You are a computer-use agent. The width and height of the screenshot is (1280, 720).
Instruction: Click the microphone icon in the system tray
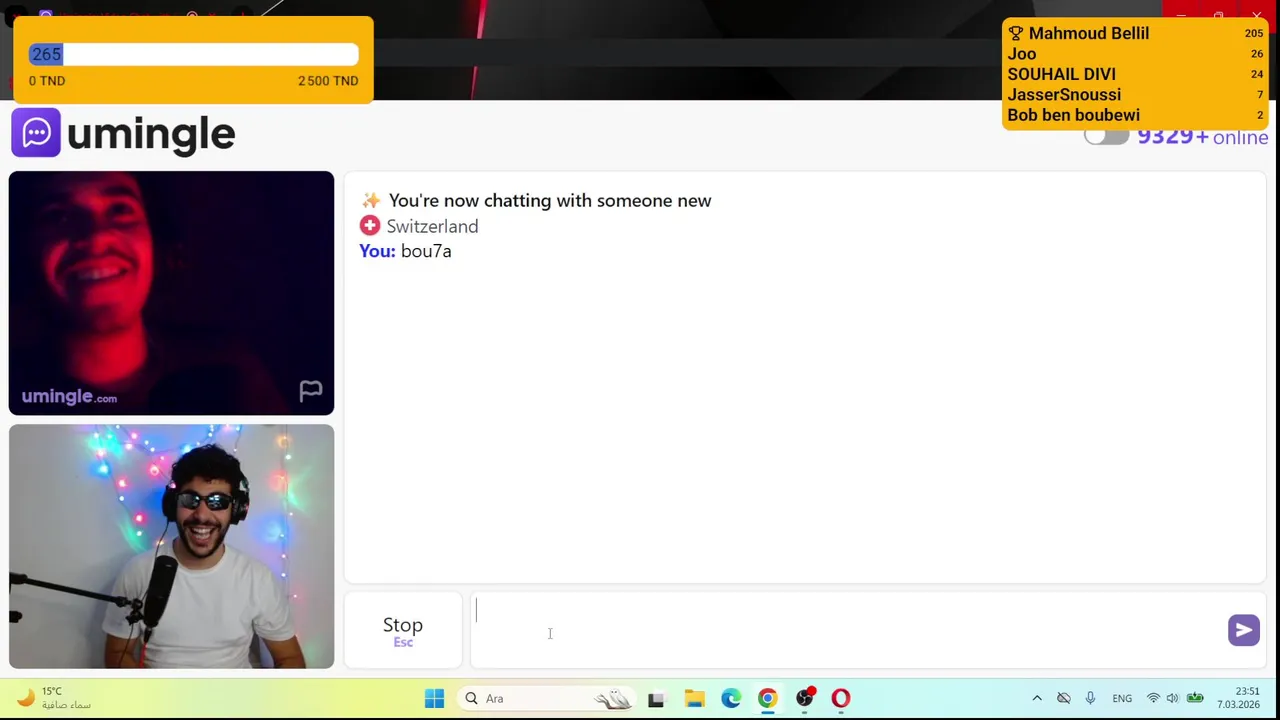(x=1090, y=698)
